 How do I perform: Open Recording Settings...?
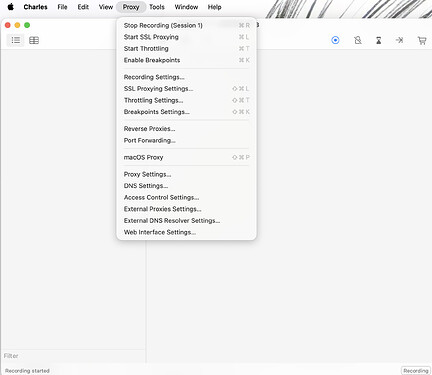click(x=187, y=77)
